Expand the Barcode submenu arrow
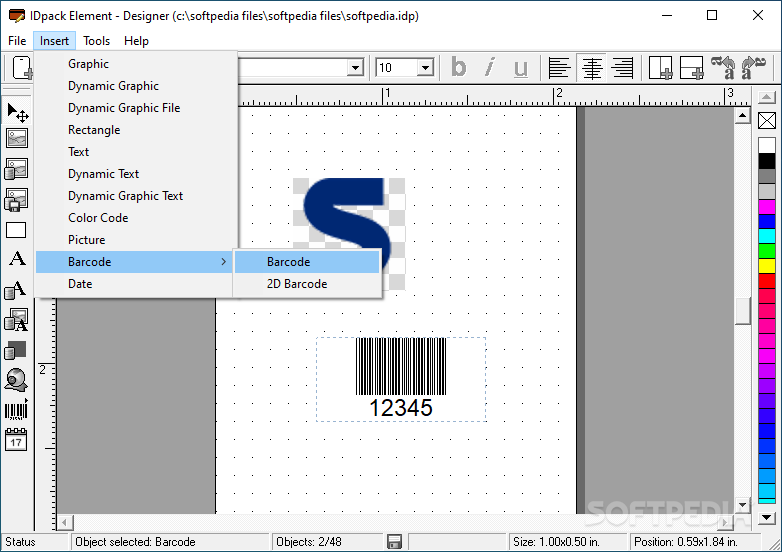The height and width of the screenshot is (552, 782). point(224,262)
